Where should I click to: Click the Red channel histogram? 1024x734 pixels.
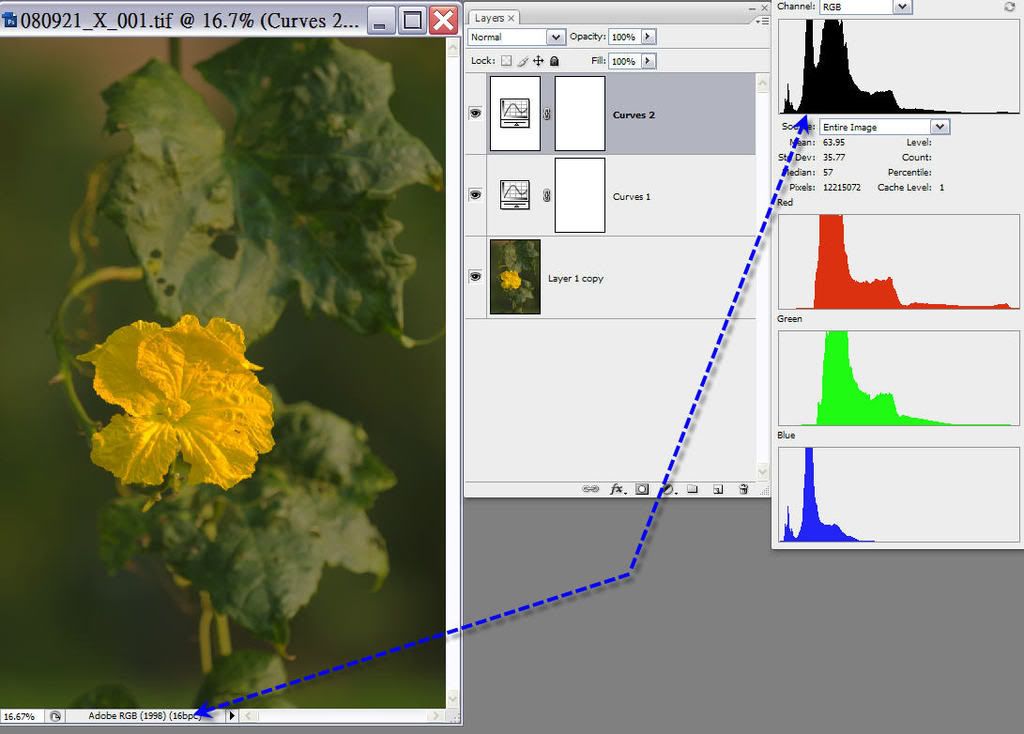click(899, 261)
